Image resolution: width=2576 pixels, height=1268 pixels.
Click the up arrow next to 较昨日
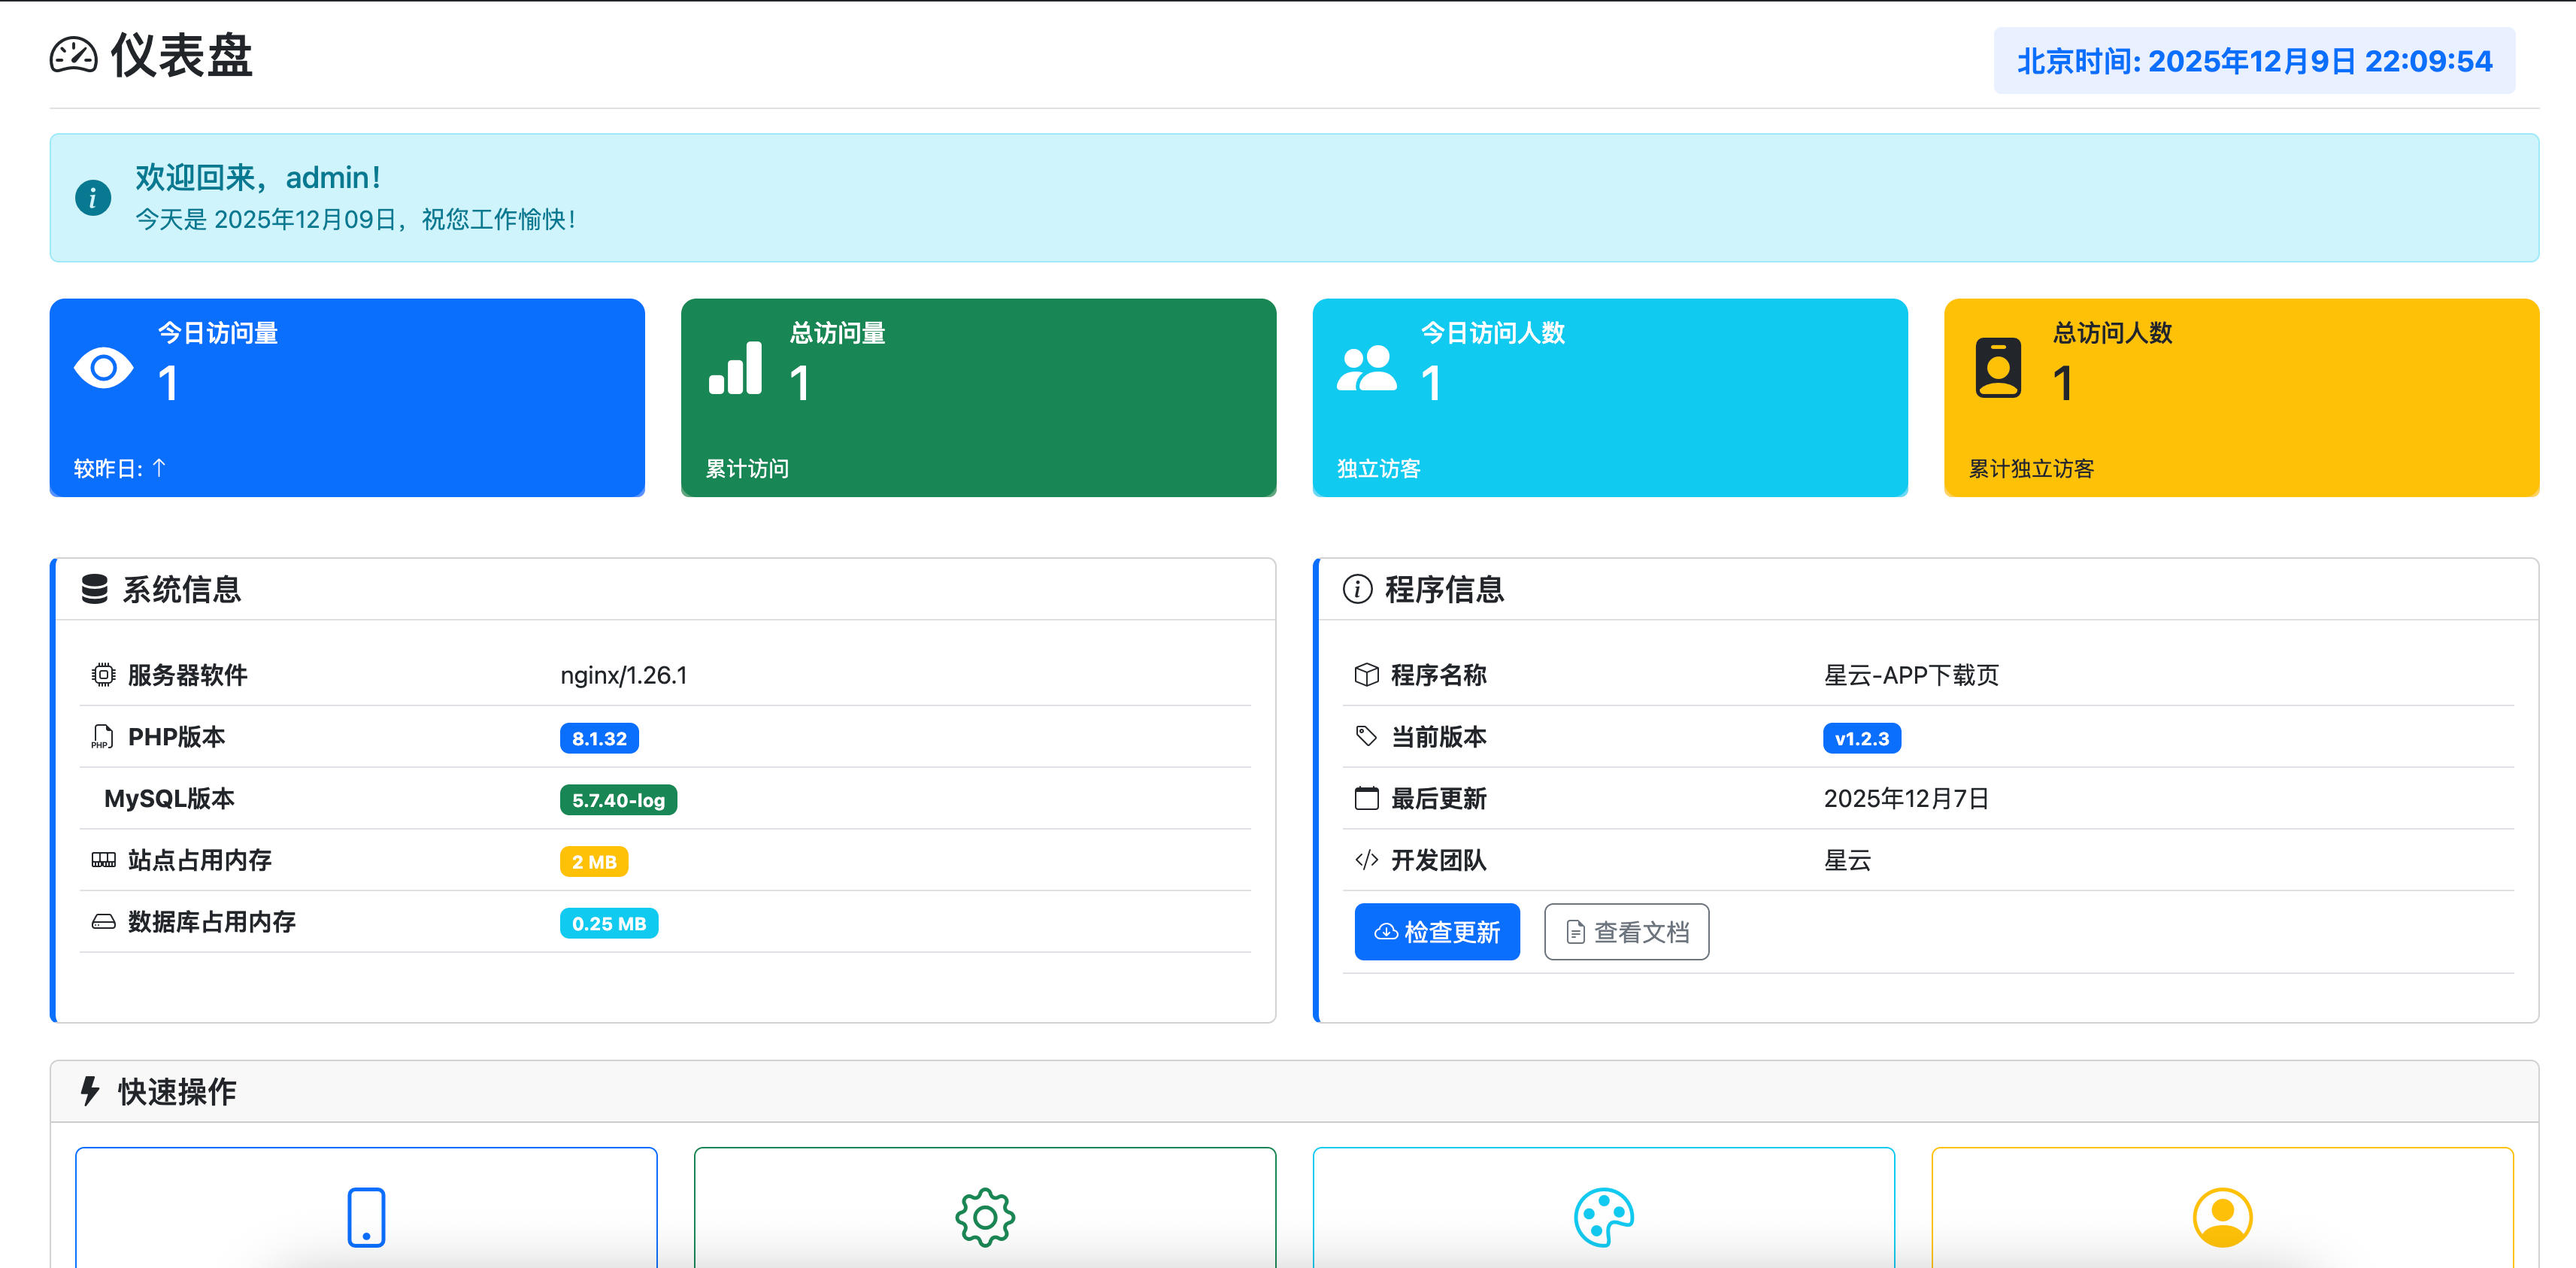pyautogui.click(x=159, y=467)
